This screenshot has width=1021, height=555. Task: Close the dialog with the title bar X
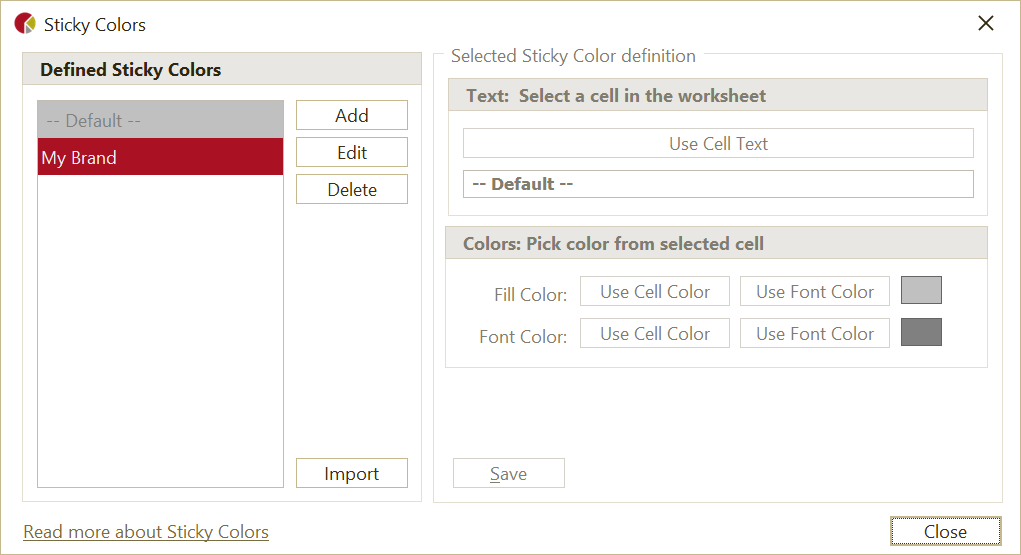986,24
